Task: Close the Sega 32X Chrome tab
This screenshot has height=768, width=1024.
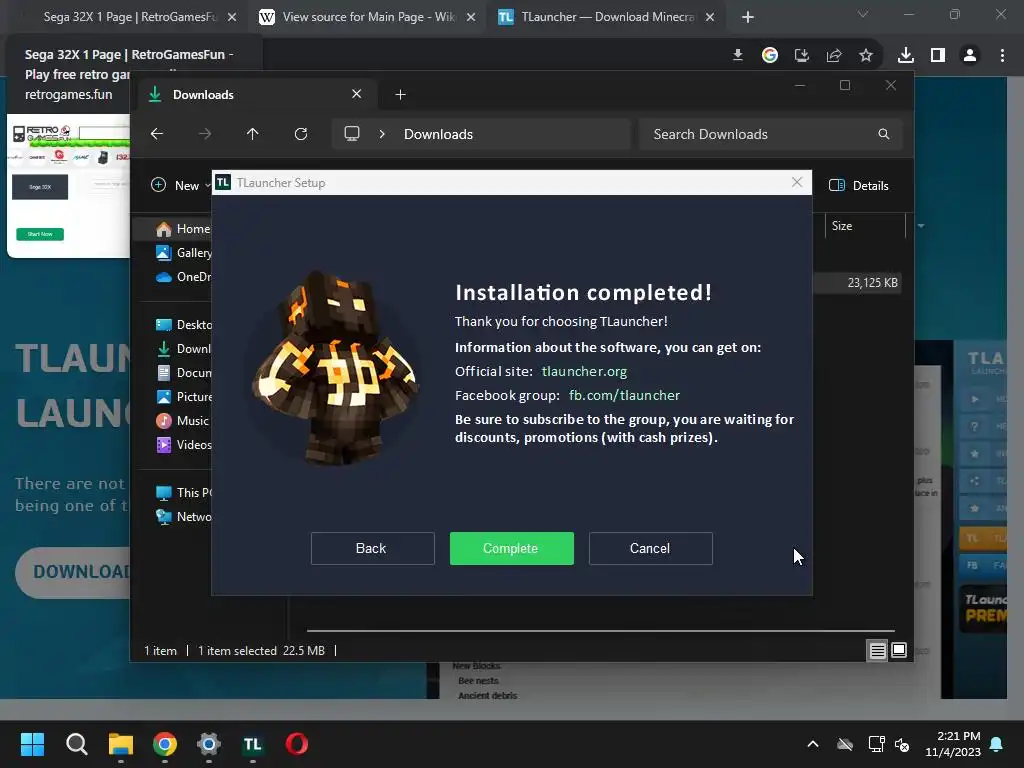Action: pos(232,17)
